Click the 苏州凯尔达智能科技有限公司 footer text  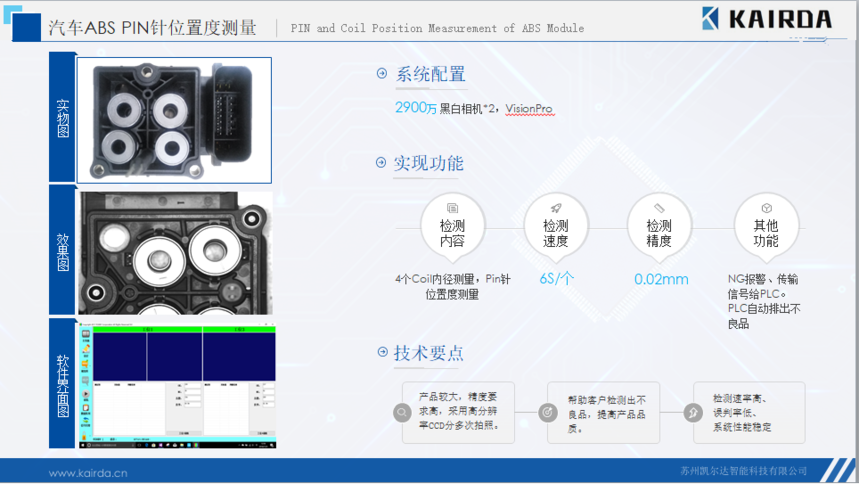click(743, 471)
